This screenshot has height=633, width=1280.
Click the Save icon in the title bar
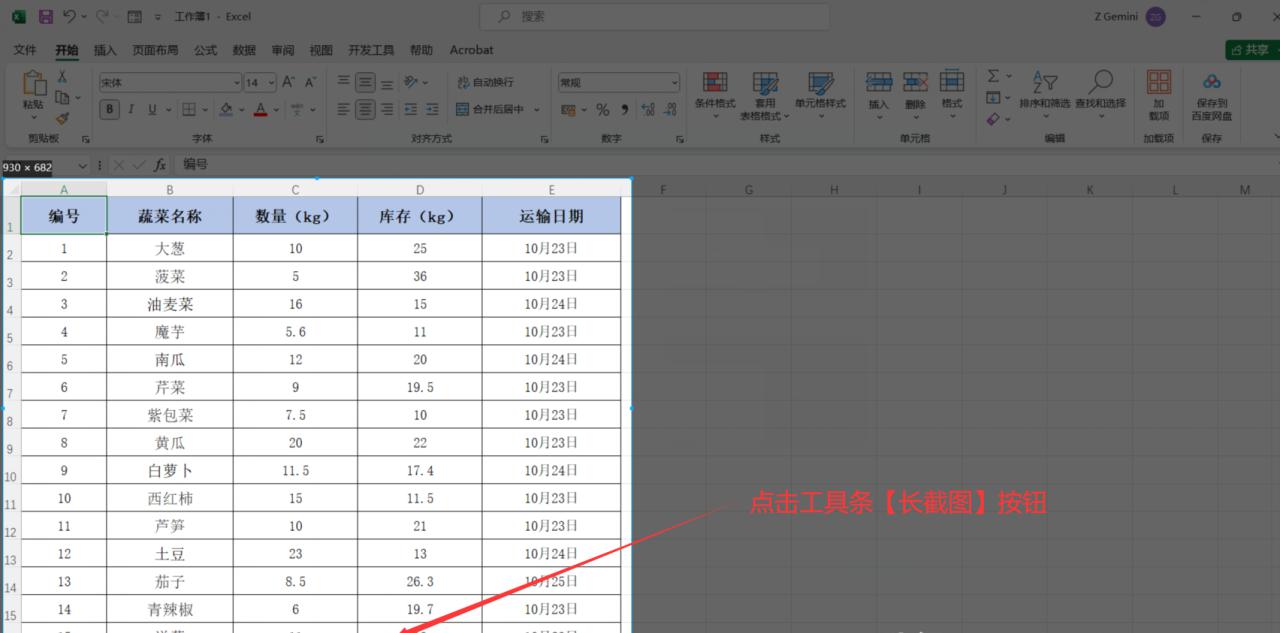tap(45, 17)
